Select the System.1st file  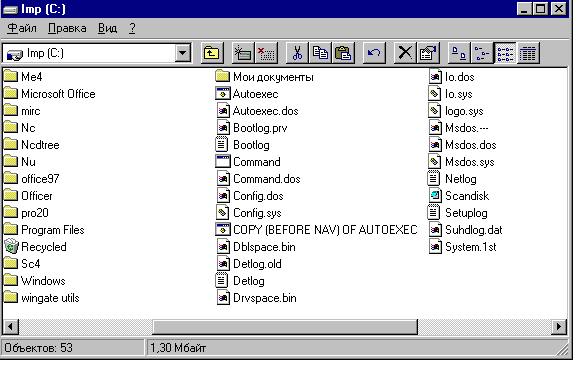pyautogui.click(x=463, y=247)
